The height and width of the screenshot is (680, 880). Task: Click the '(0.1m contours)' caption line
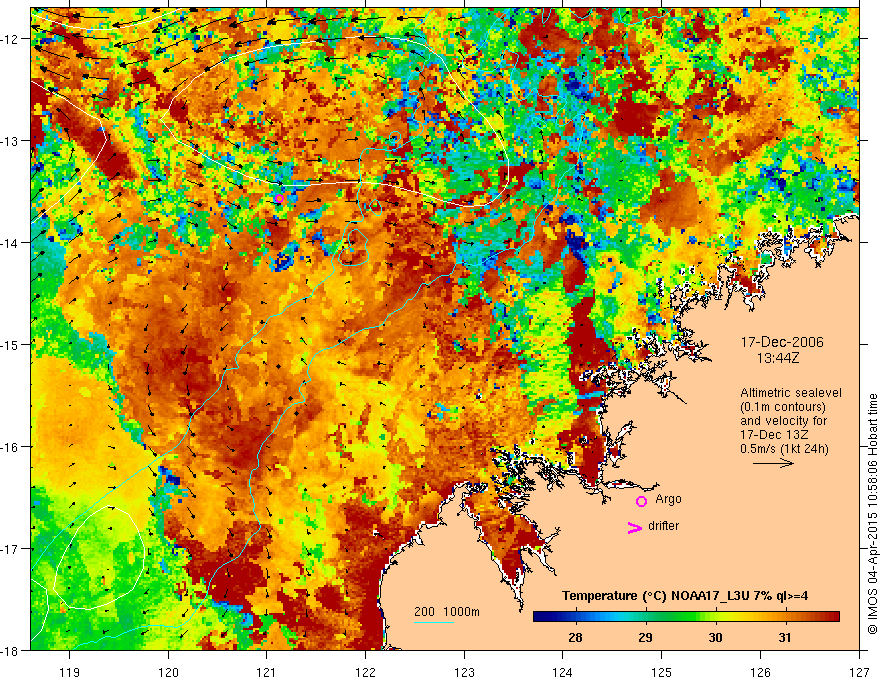pyautogui.click(x=783, y=407)
